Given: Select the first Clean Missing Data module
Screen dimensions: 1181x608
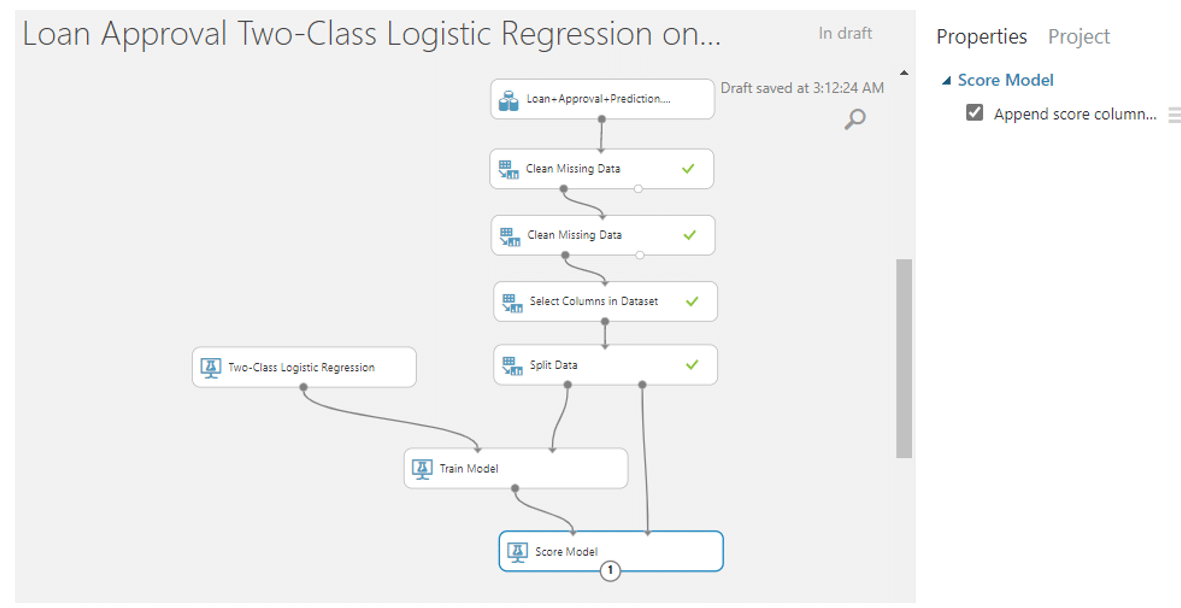Looking at the screenshot, I should tap(601, 169).
